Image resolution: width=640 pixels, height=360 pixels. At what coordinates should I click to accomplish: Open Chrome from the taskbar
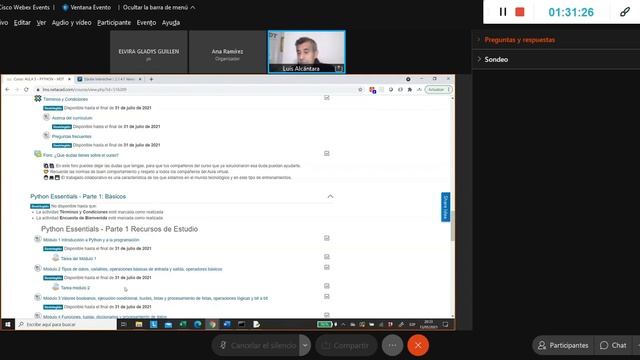coord(212,324)
